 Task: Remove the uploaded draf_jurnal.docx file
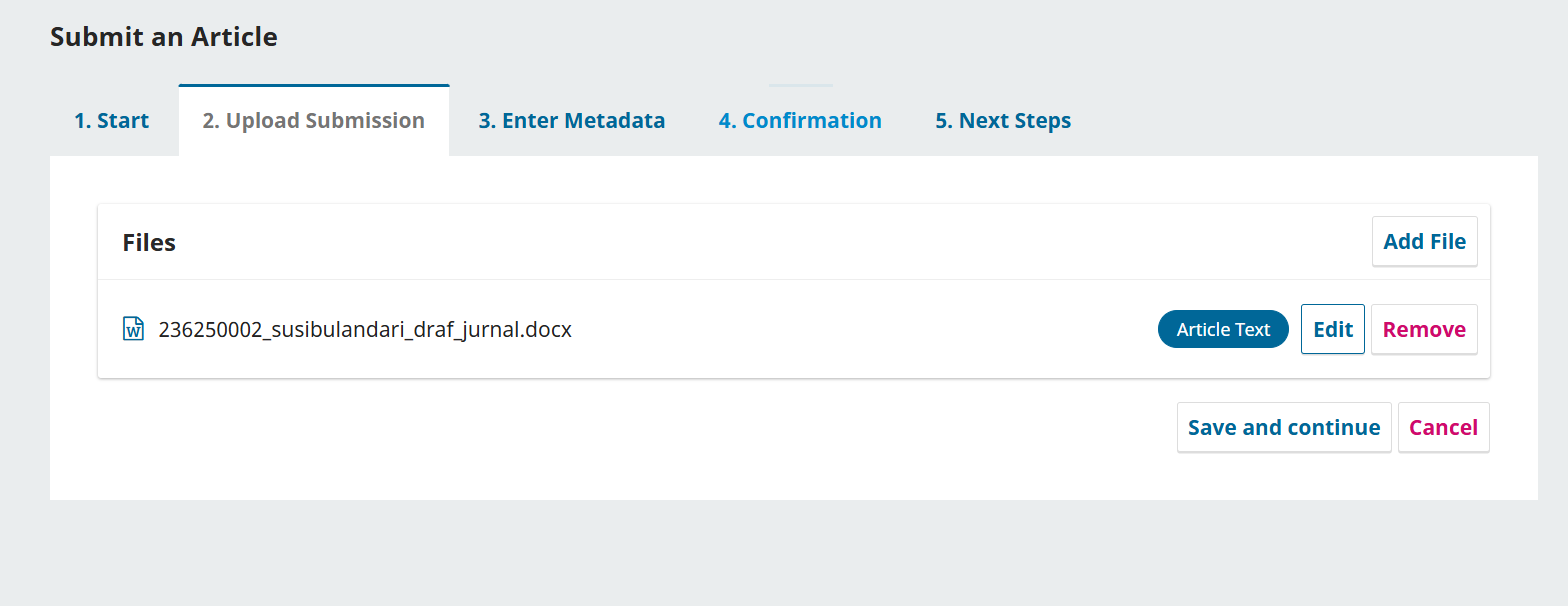pos(1424,329)
